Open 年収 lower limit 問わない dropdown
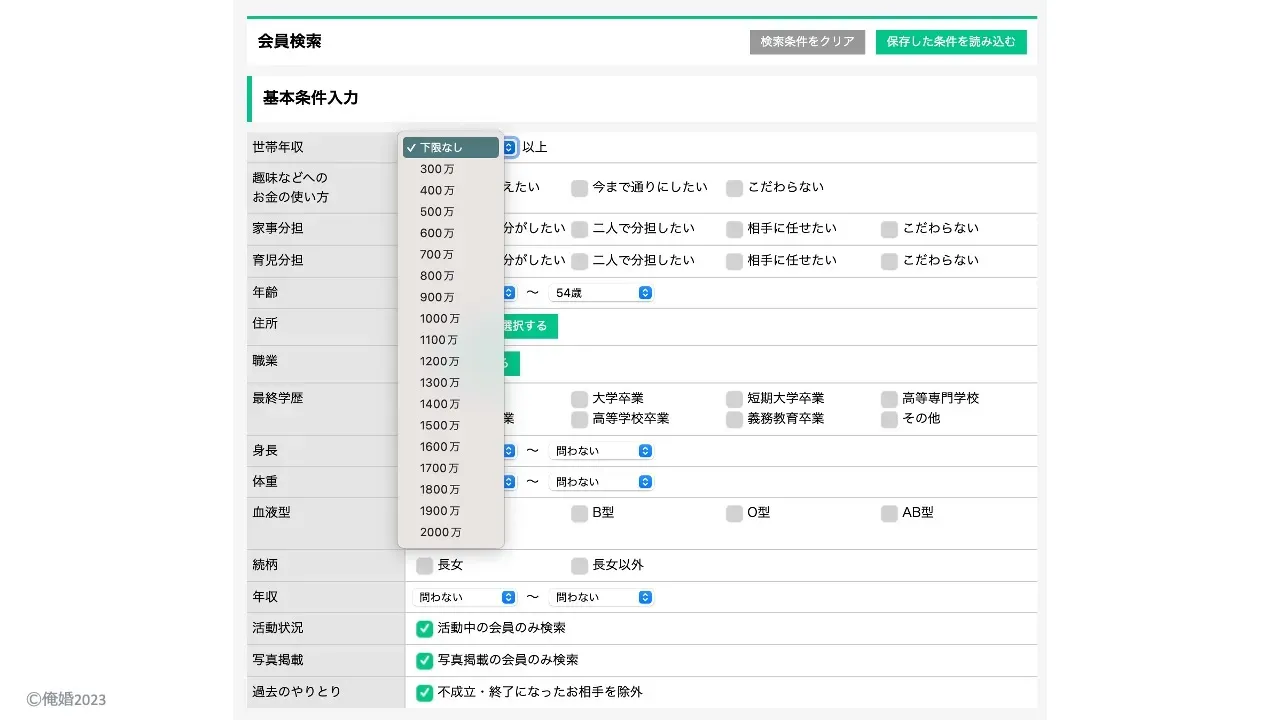Viewport: 1280px width, 720px height. tap(465, 597)
